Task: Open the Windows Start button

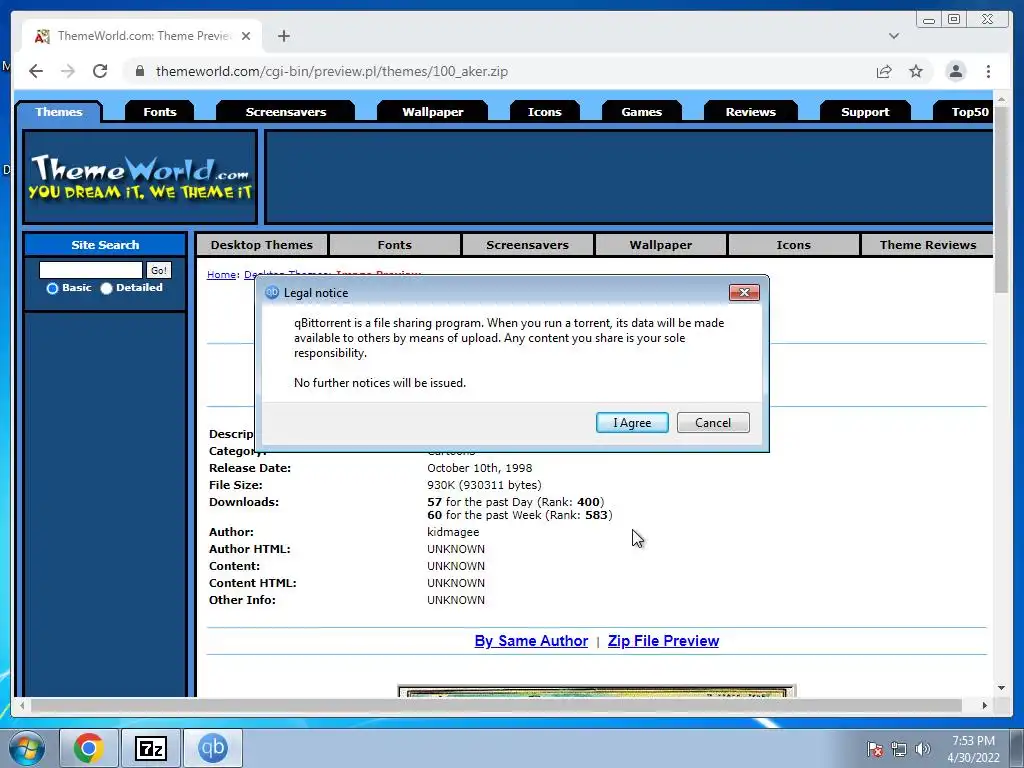Action: (27, 748)
